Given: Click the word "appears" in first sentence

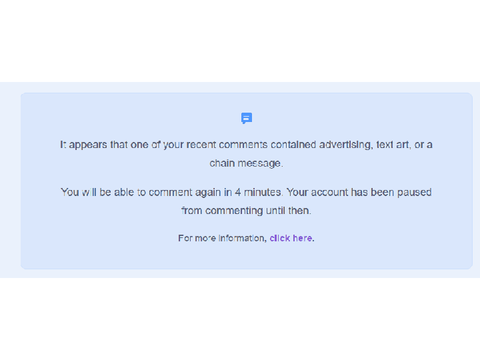Looking at the screenshot, I should point(88,145).
